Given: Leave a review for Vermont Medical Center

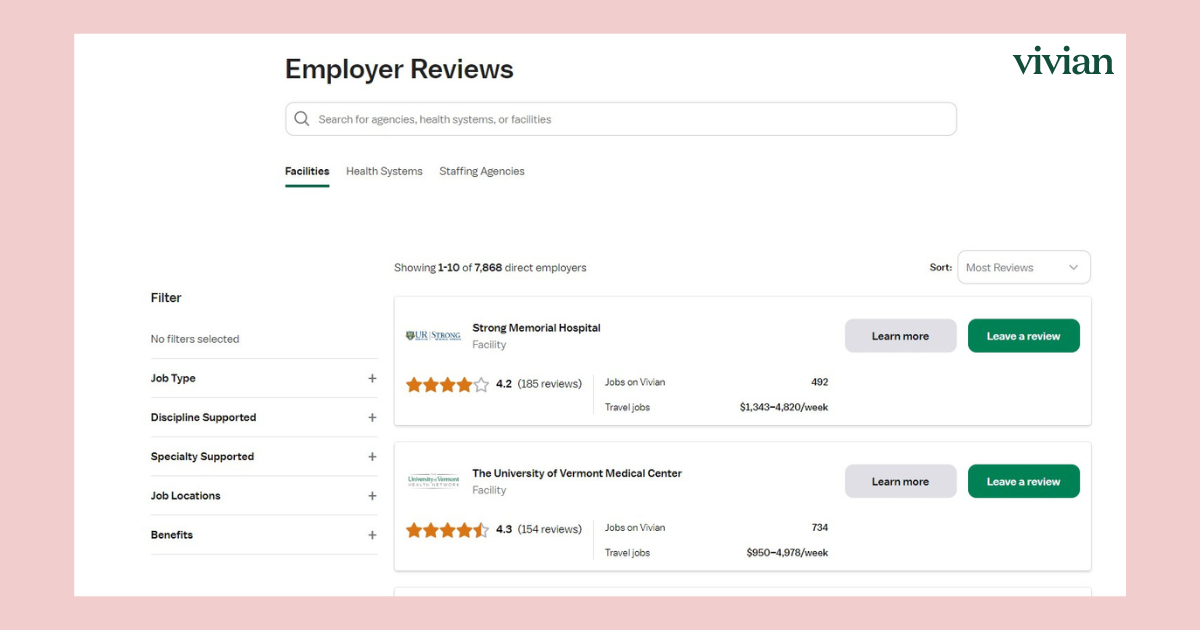Looking at the screenshot, I should [1023, 482].
